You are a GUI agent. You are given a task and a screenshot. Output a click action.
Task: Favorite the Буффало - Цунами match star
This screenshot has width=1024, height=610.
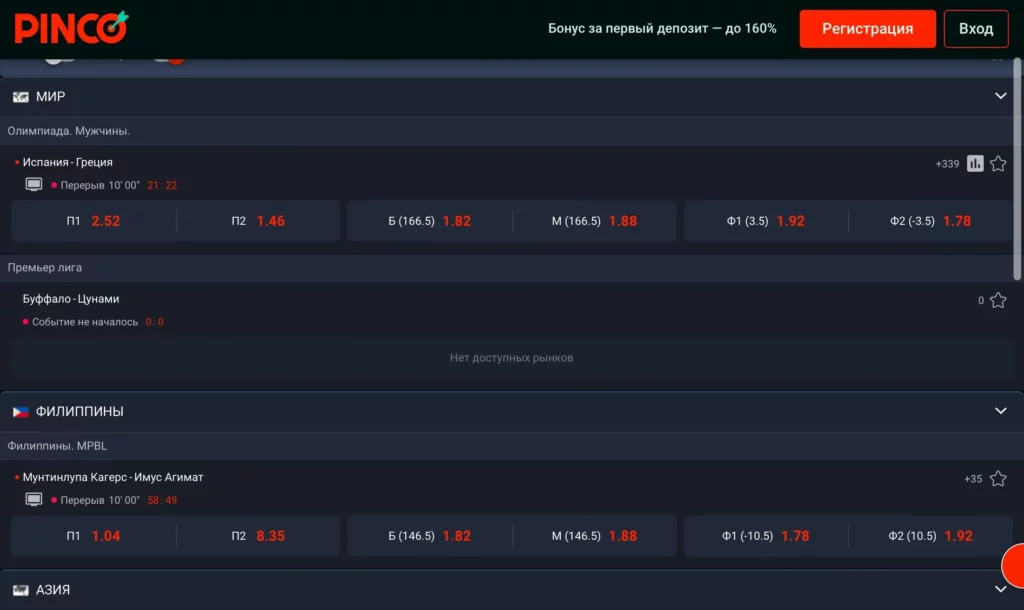pos(998,300)
